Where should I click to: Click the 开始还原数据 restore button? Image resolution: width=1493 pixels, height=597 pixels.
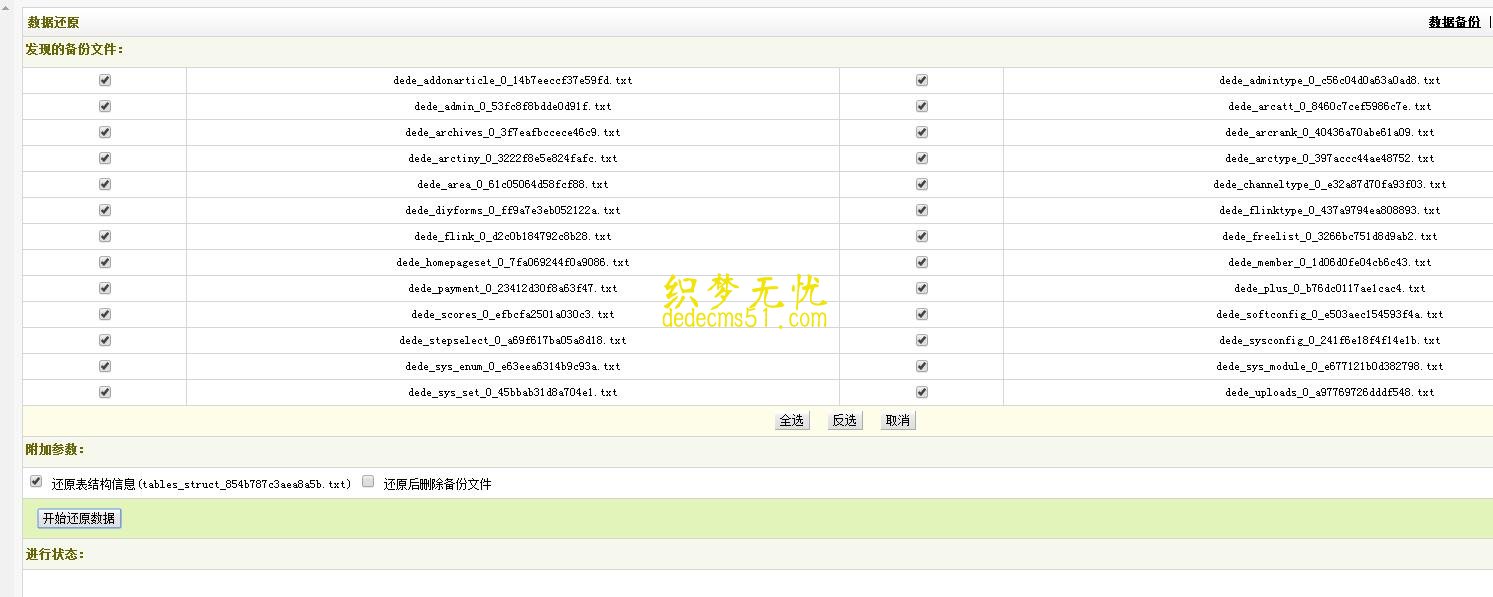click(77, 518)
